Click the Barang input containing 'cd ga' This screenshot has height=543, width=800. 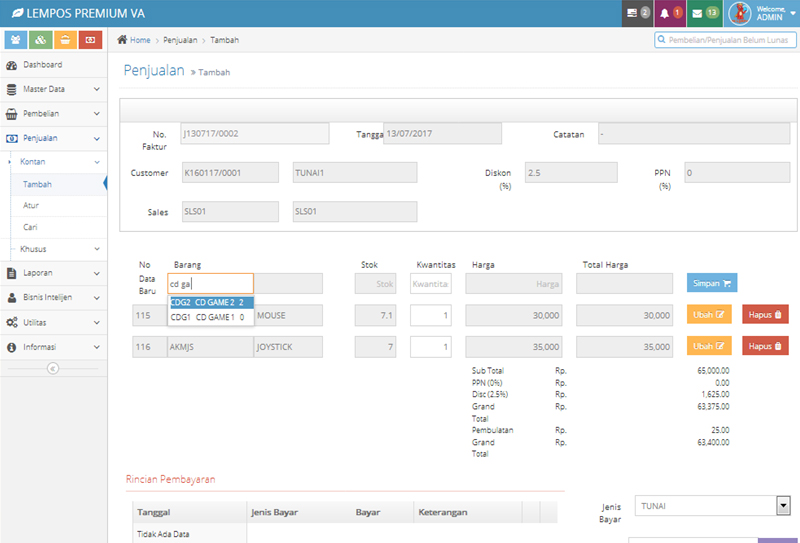[211, 284]
